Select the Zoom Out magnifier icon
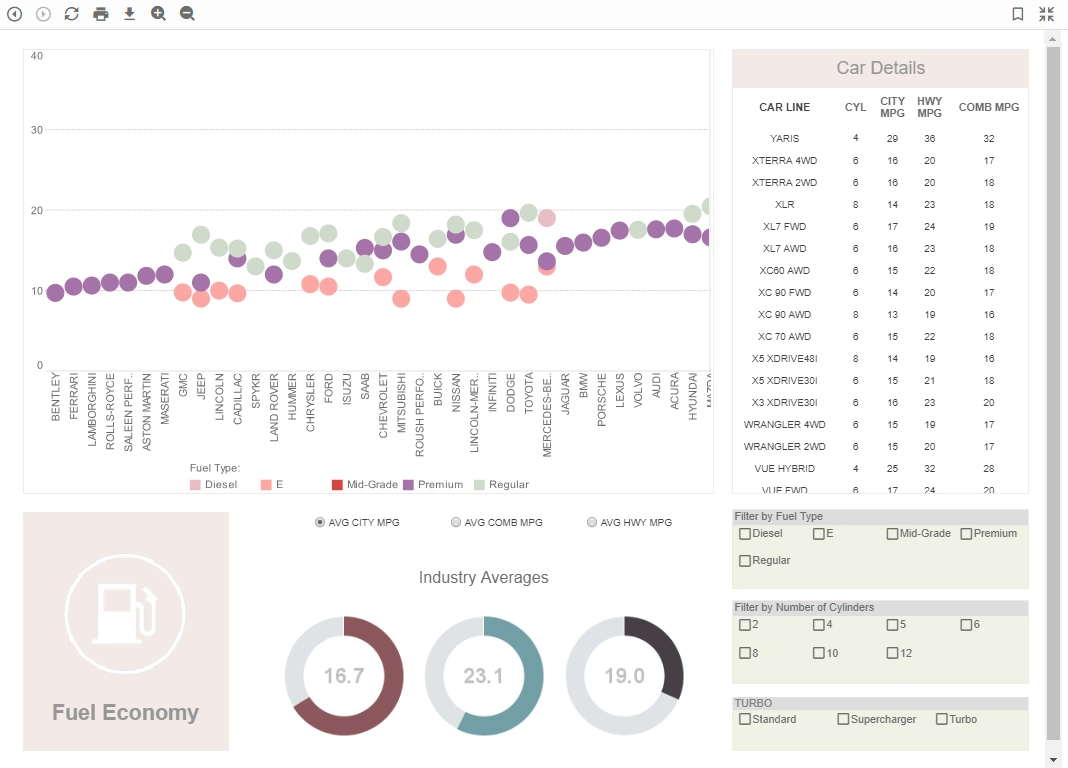1068x768 pixels. coord(186,14)
